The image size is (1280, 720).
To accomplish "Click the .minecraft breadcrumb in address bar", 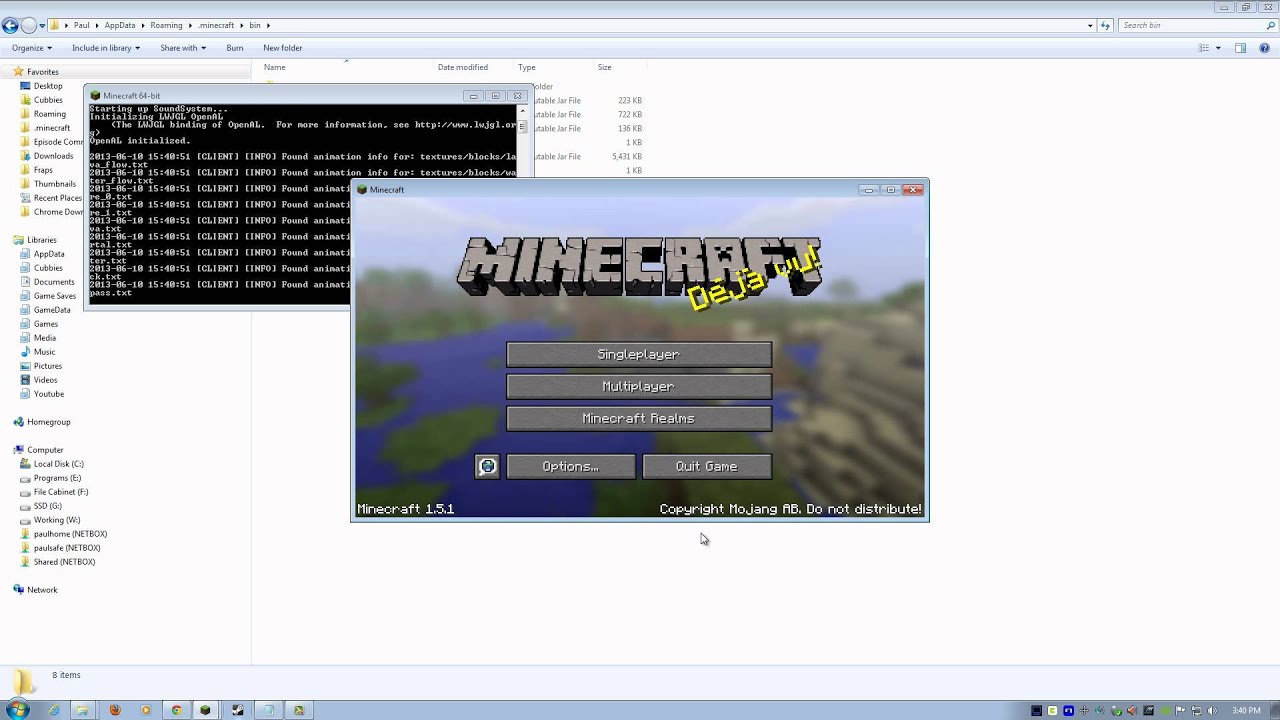I will [216, 25].
